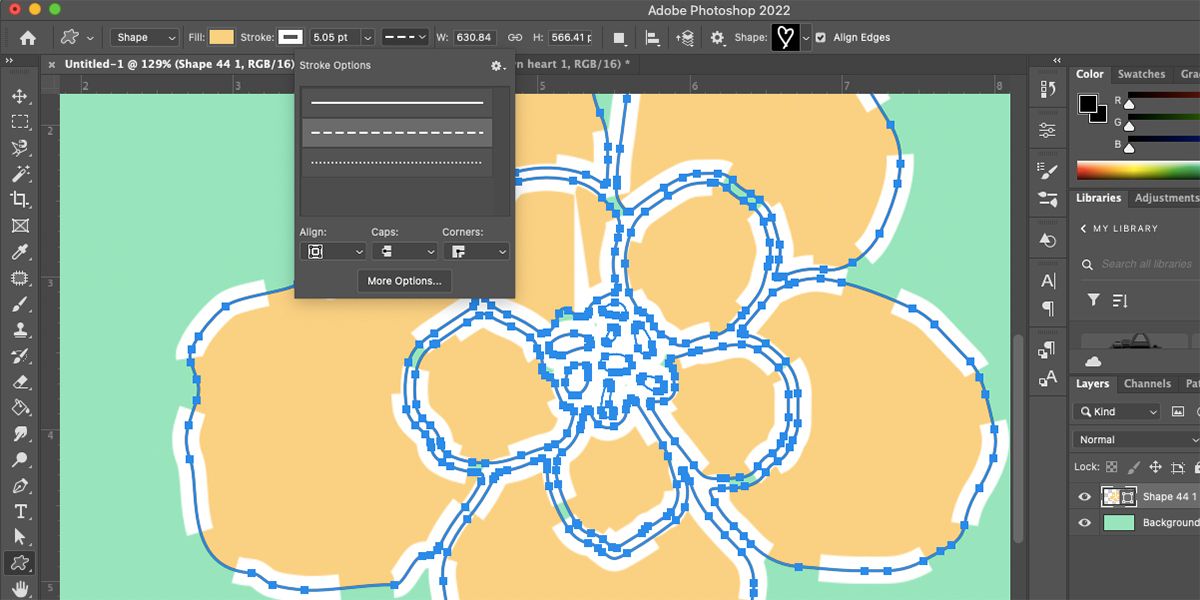The image size is (1200, 600).
Task: Choose the dotted line stroke preset
Action: (397, 162)
